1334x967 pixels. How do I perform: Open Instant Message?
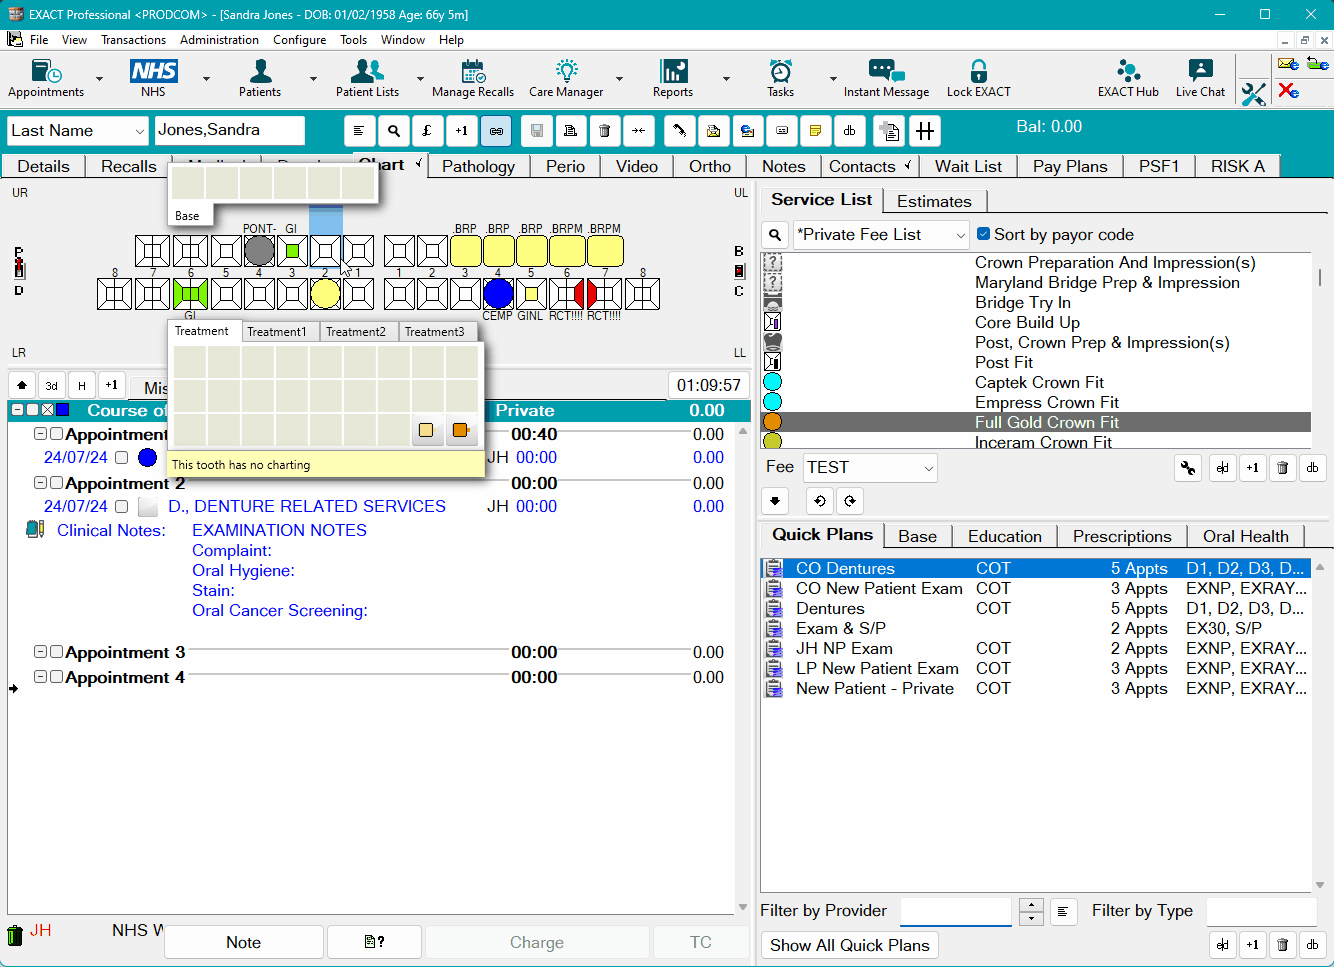click(x=886, y=78)
